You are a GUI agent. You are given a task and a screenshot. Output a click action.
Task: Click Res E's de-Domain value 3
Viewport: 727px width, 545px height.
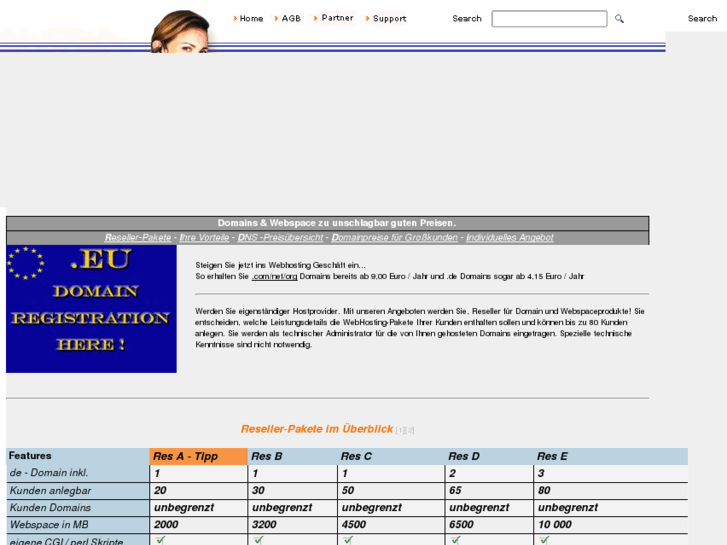coord(541,474)
